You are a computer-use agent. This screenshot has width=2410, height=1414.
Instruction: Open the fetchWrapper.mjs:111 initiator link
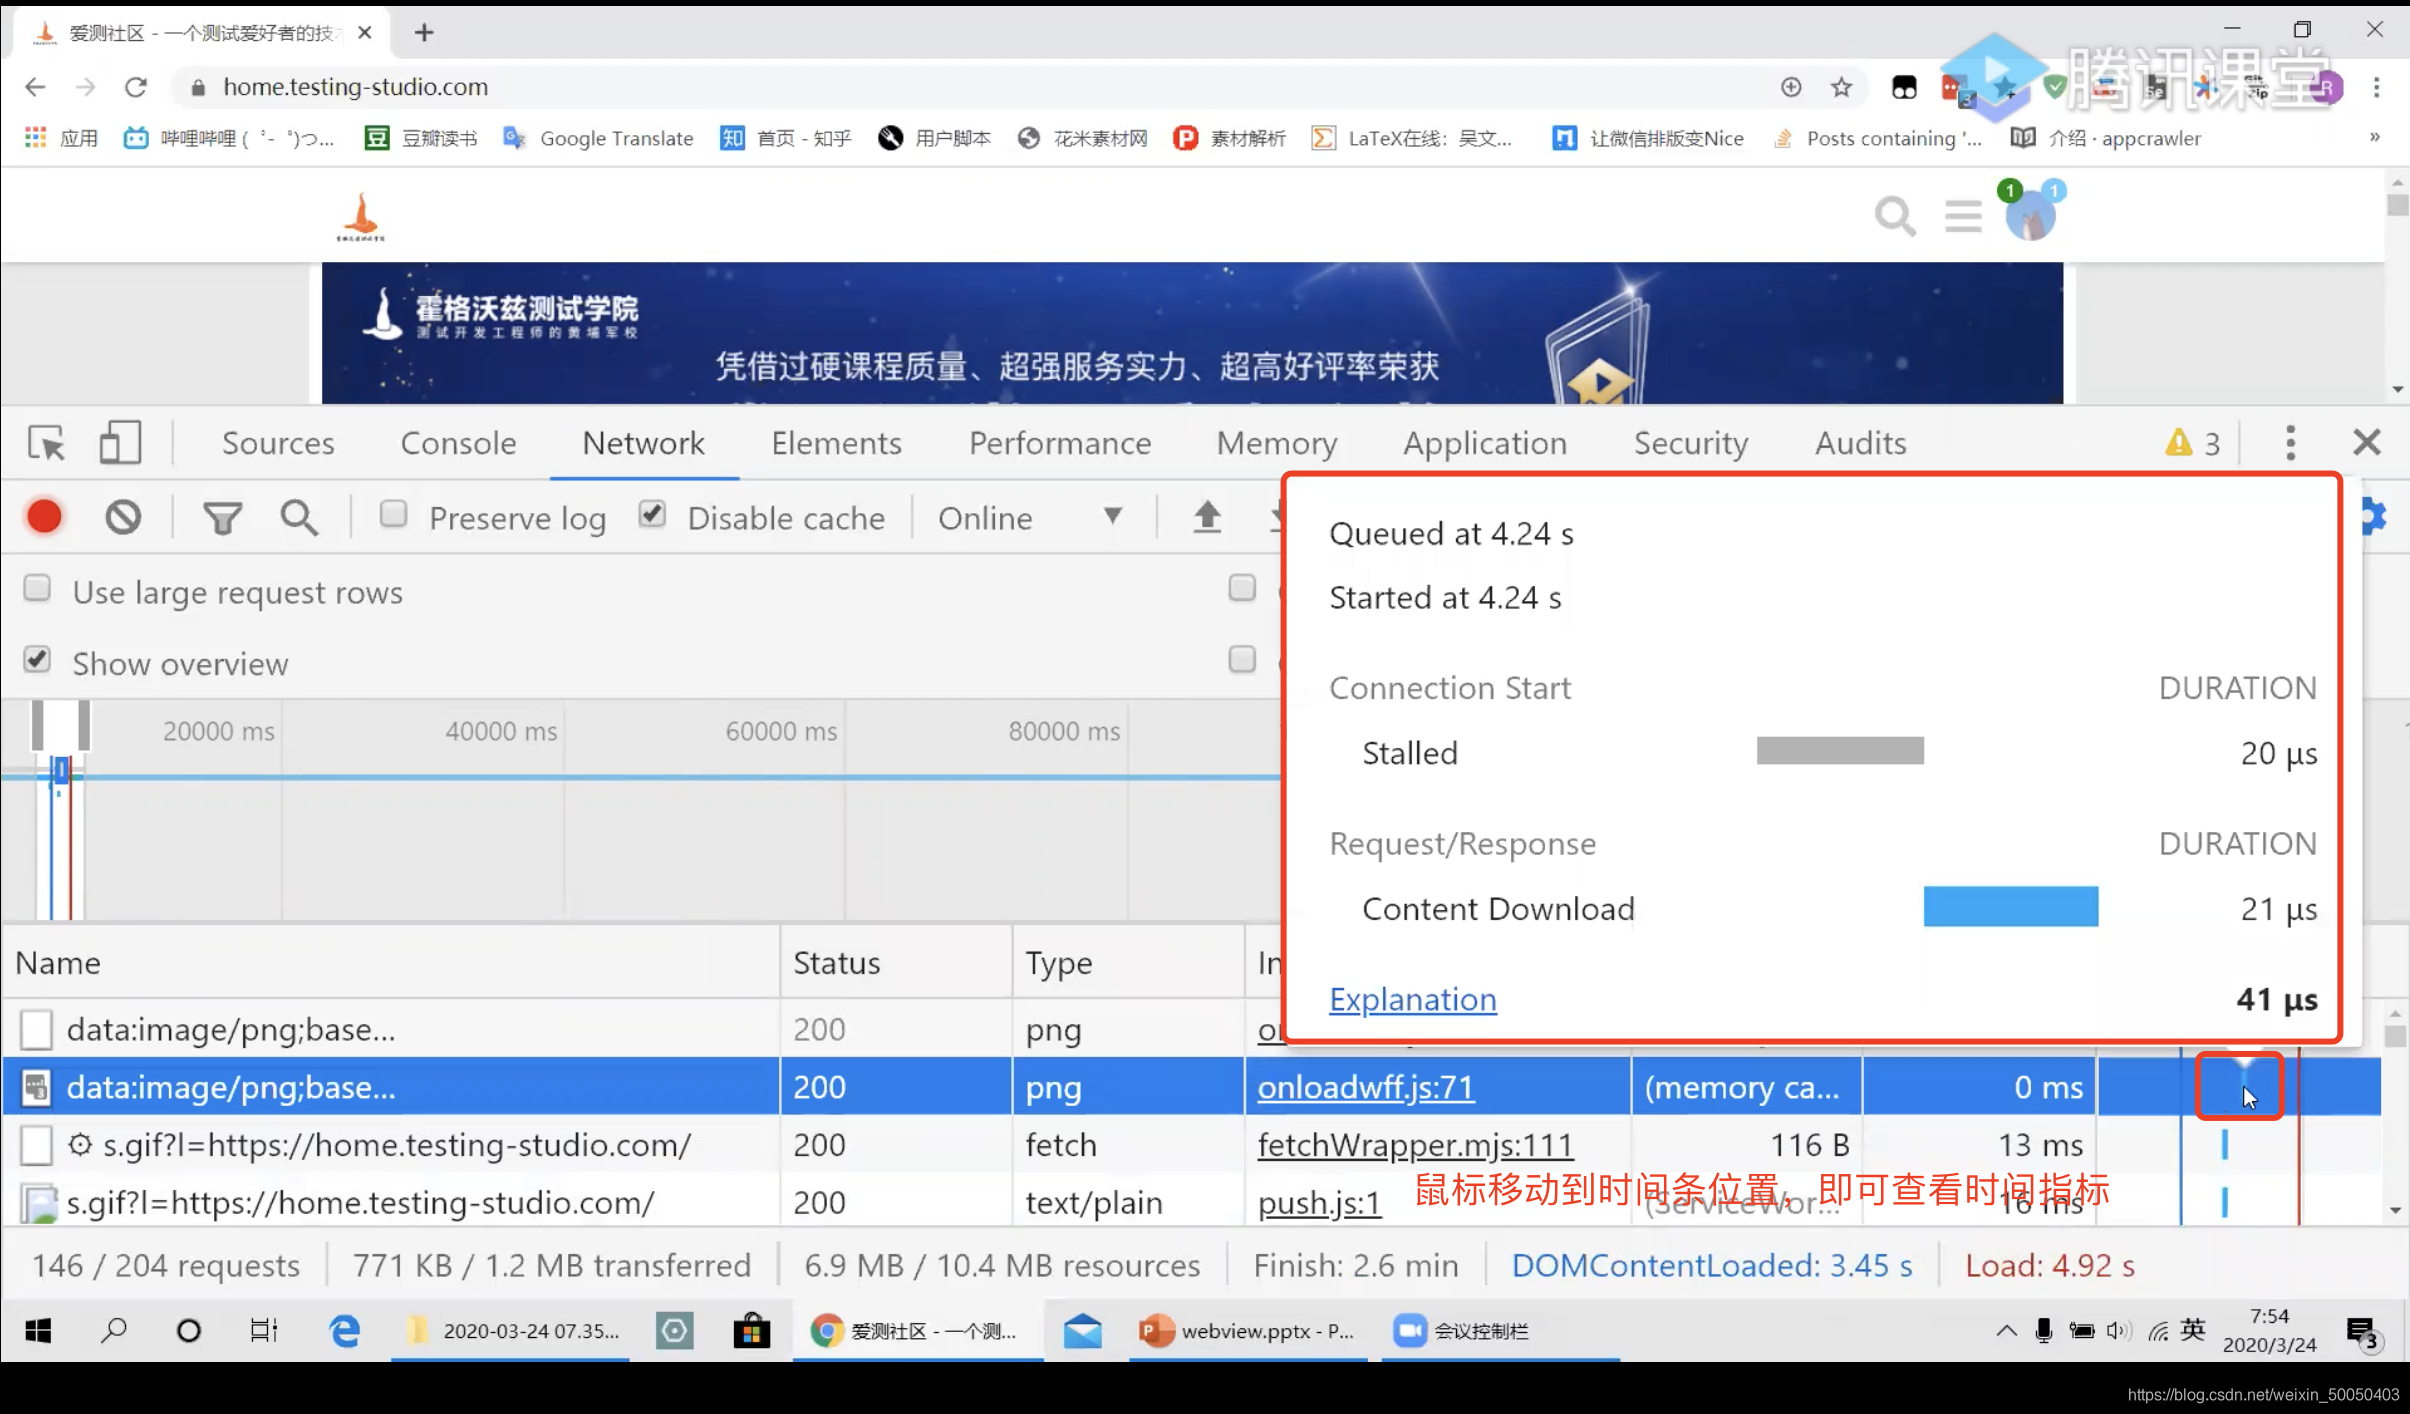(x=1414, y=1145)
